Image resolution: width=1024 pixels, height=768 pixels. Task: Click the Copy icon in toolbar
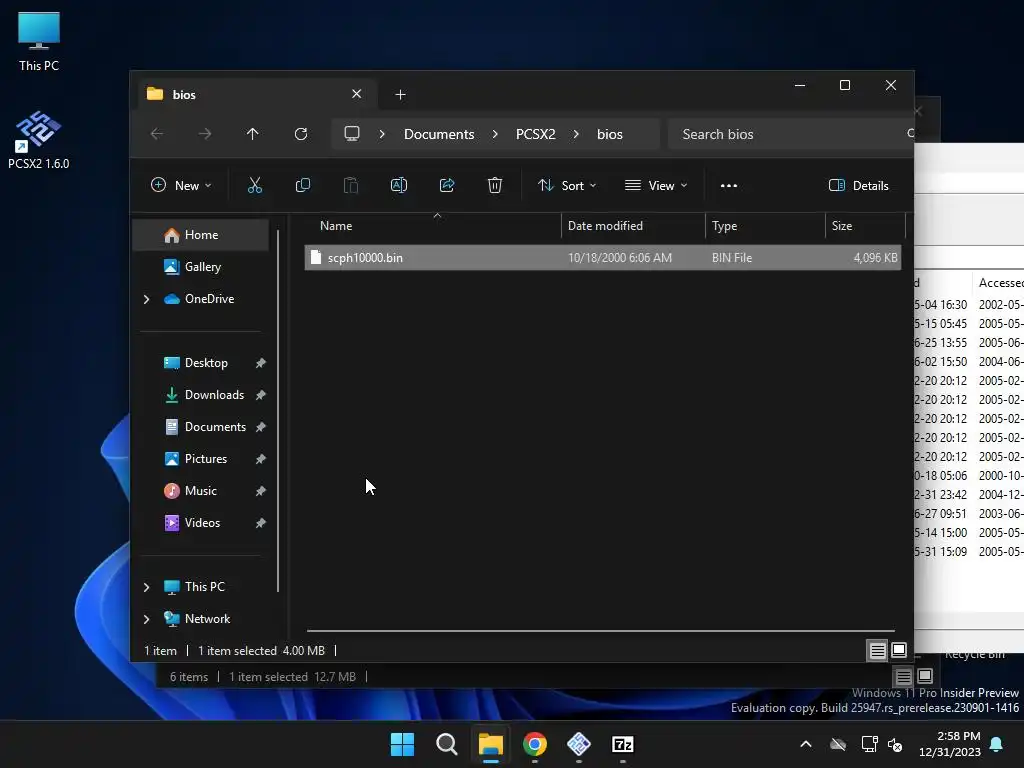(302, 185)
